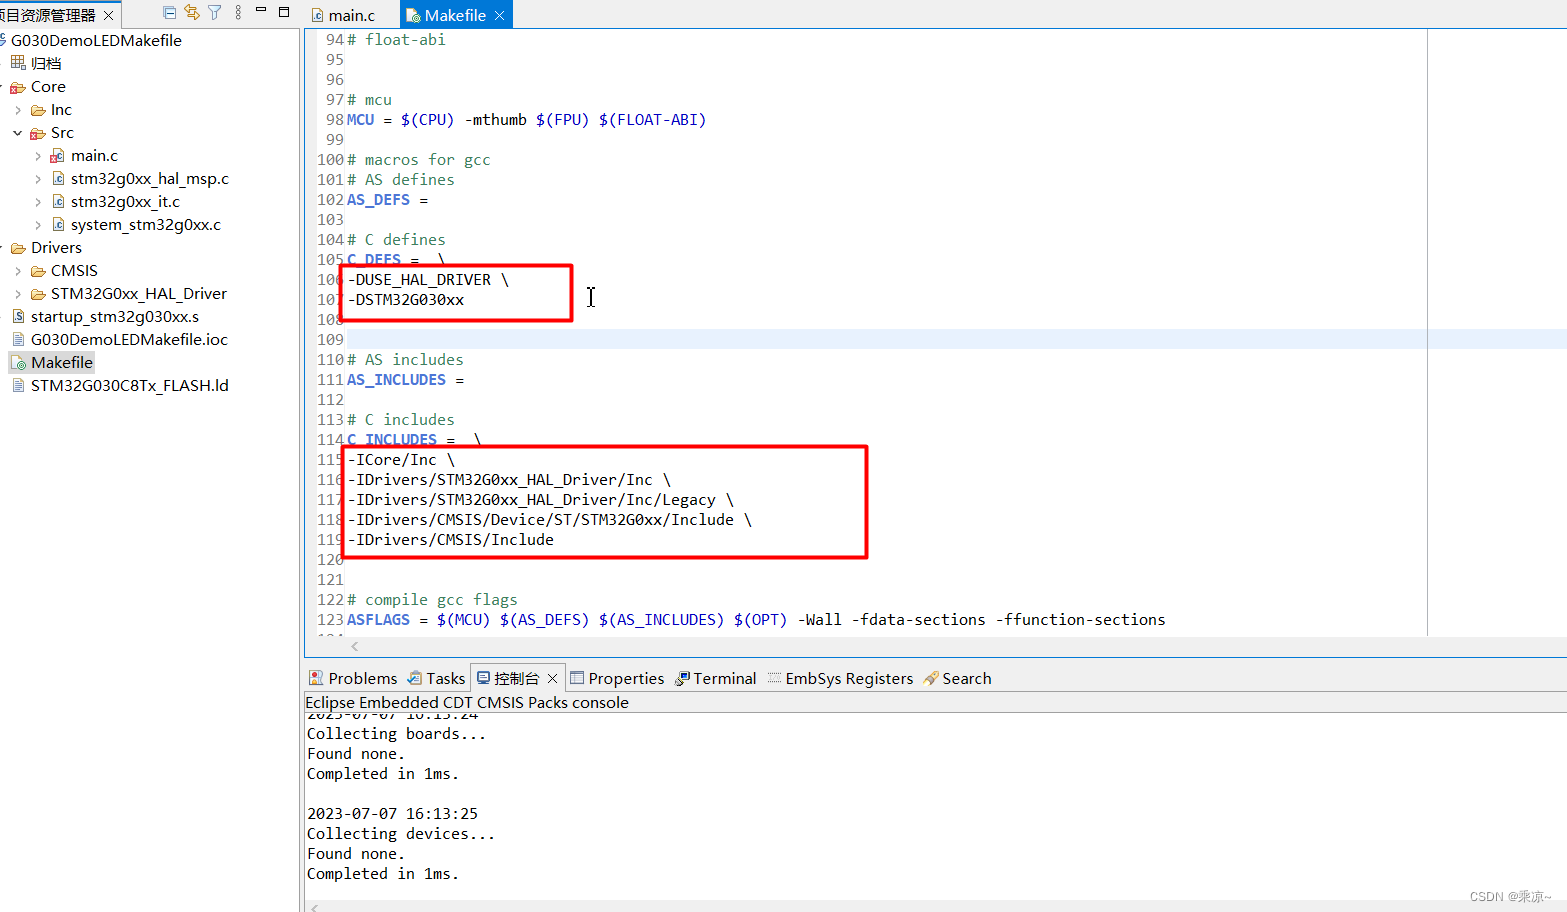Click the CSDN watermark link
This screenshot has width=1567, height=912.
(1512, 896)
